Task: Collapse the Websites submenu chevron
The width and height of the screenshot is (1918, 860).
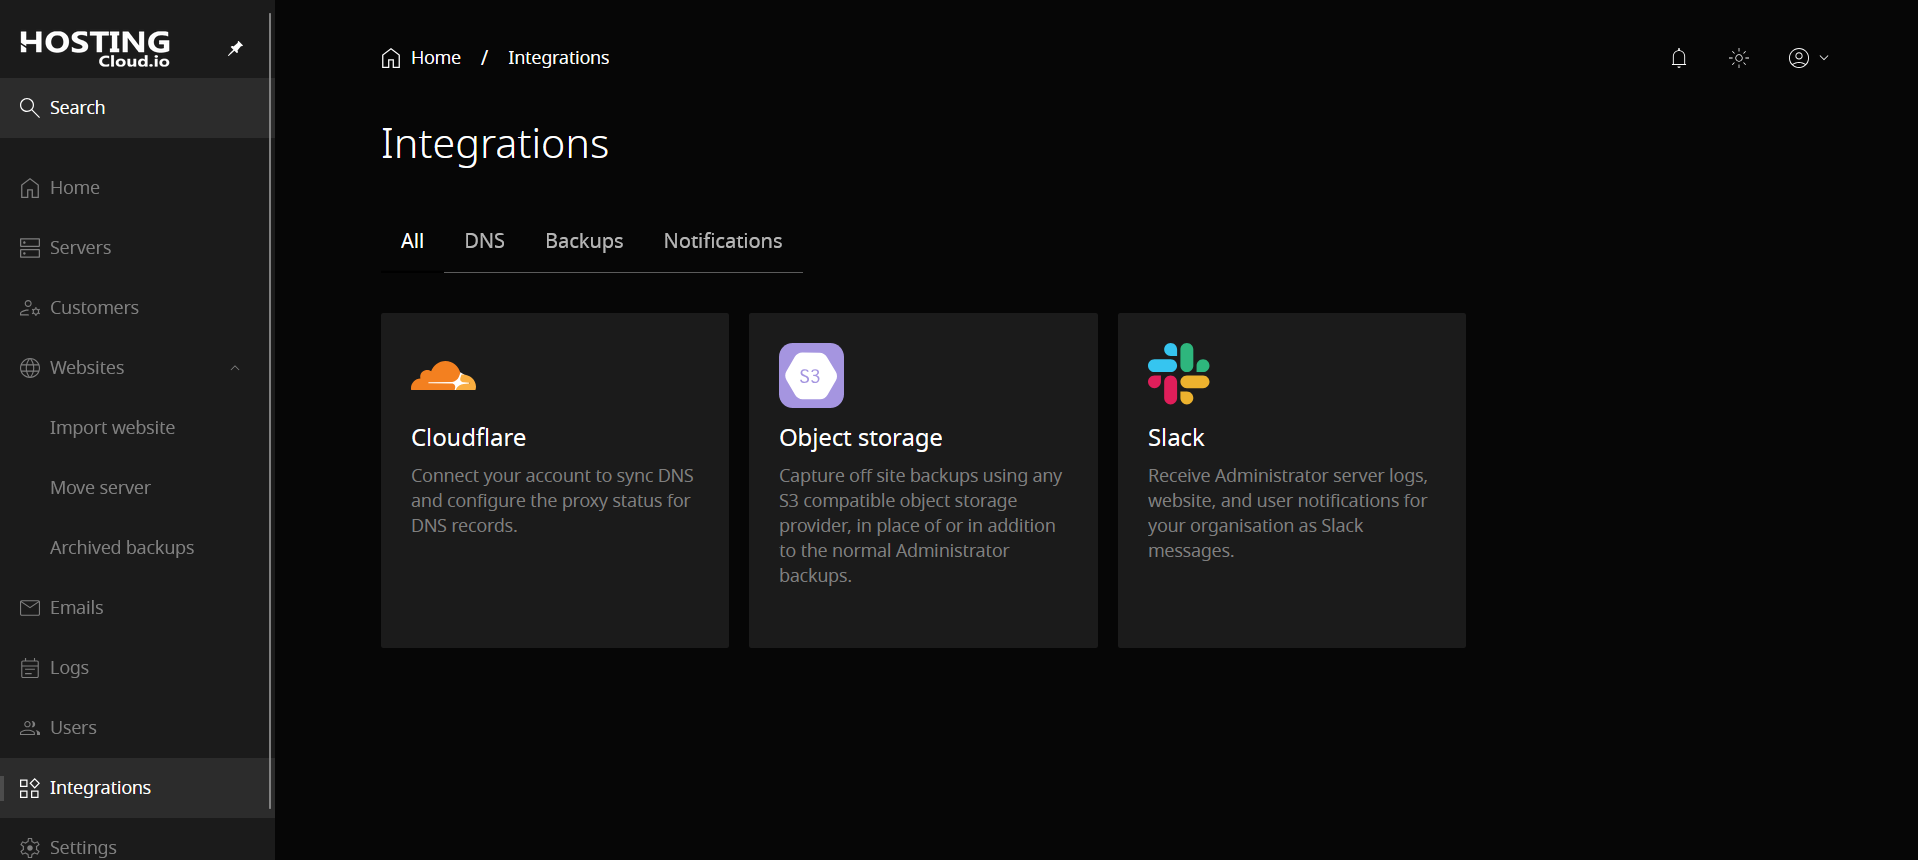Action: [235, 368]
